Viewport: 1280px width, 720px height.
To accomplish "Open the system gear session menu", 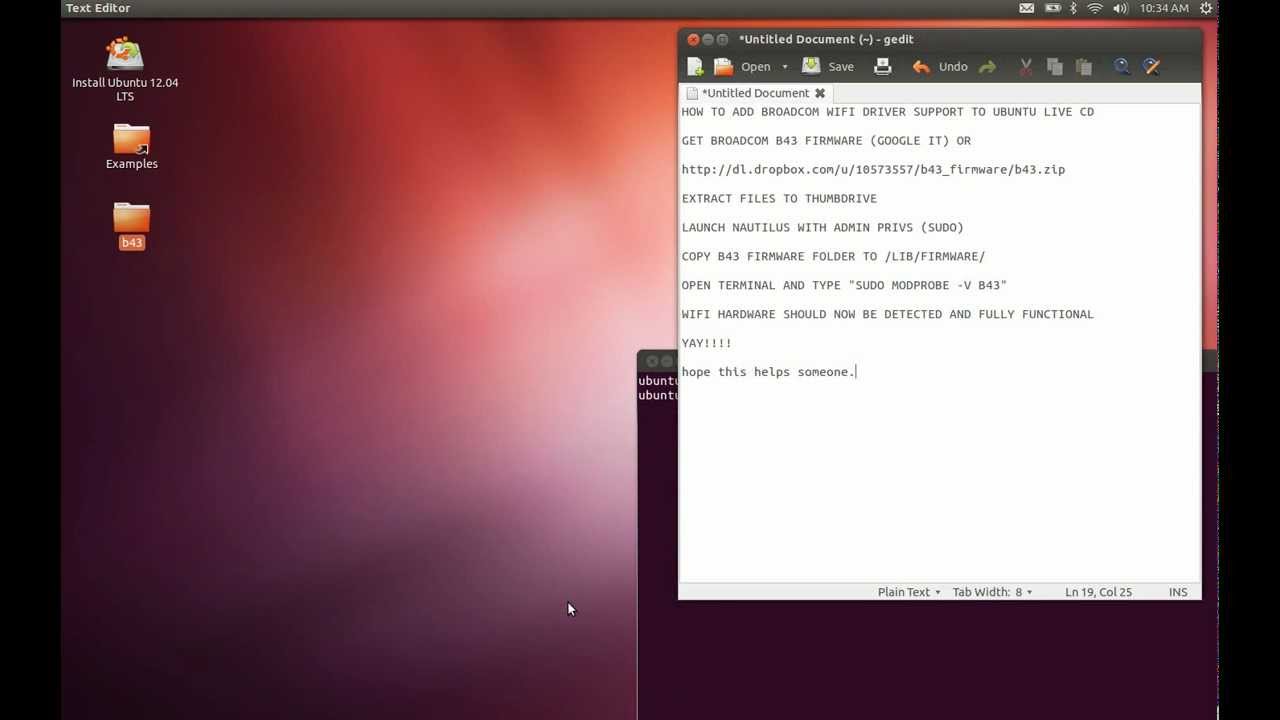I will pos(1206,8).
